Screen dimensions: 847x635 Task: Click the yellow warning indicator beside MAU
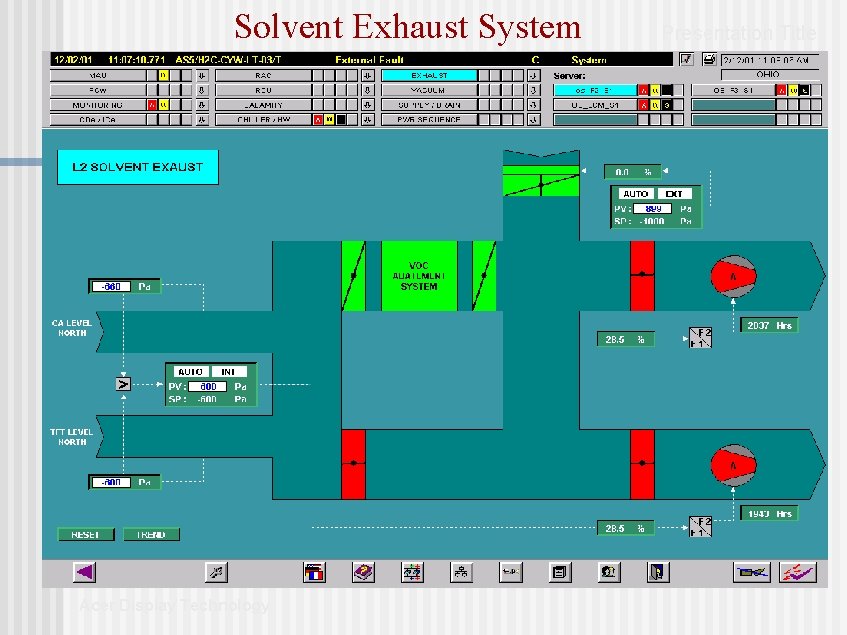[x=164, y=76]
